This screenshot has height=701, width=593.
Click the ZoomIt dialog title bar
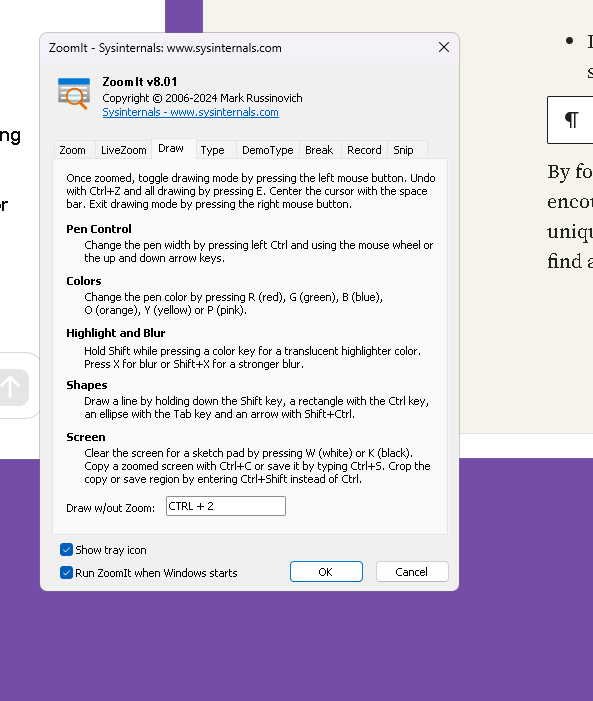tap(237, 48)
